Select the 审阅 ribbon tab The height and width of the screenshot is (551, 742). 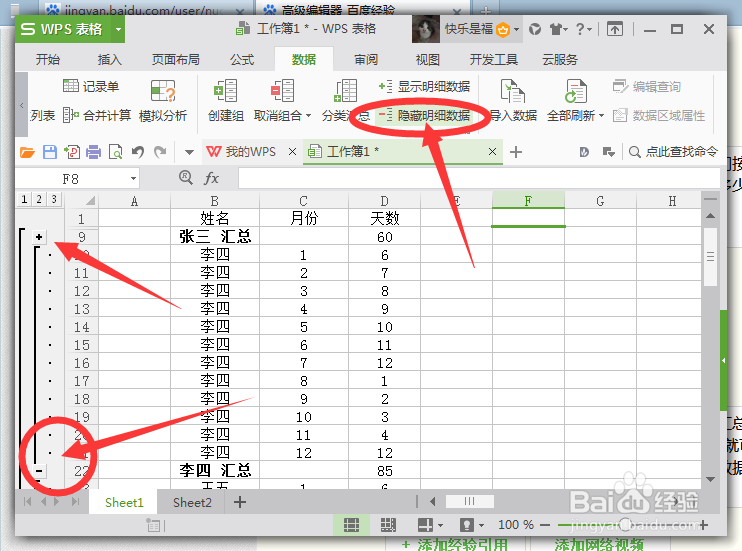366,60
